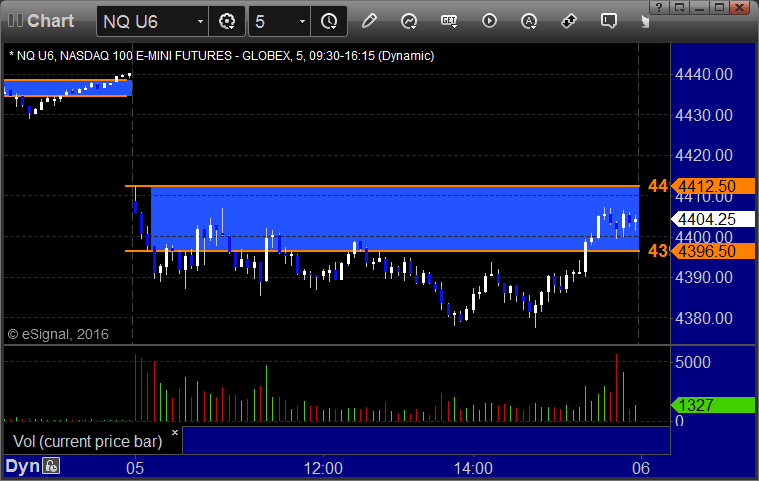Expand the 5 interval dropdown arrow

302,21
